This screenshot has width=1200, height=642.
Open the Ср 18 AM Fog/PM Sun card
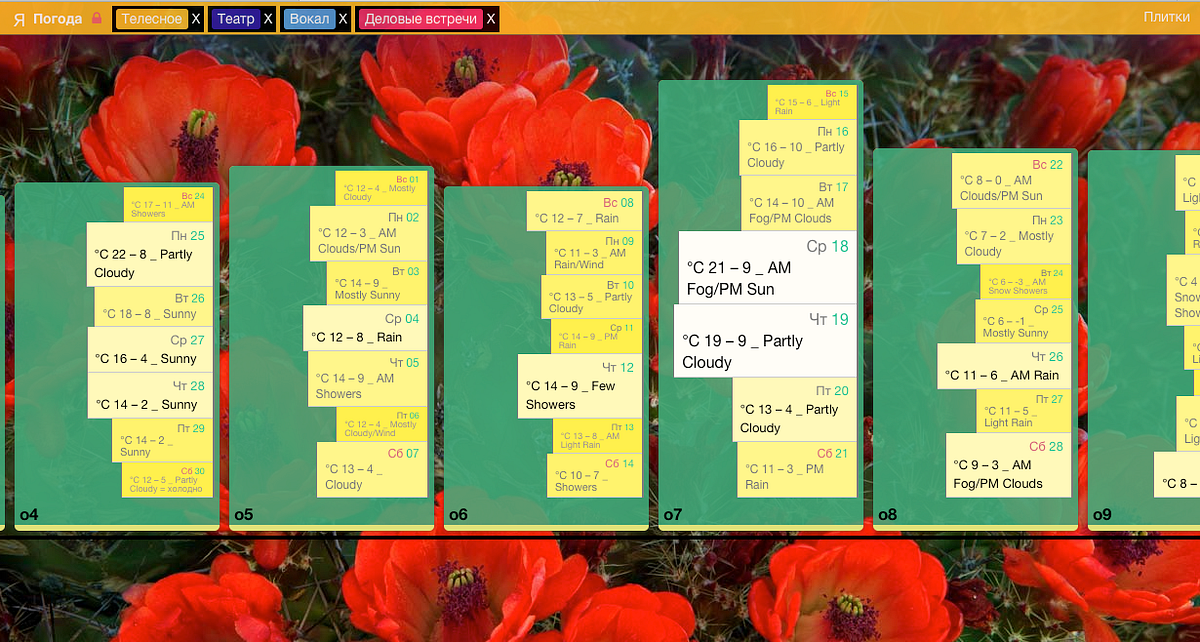click(768, 267)
